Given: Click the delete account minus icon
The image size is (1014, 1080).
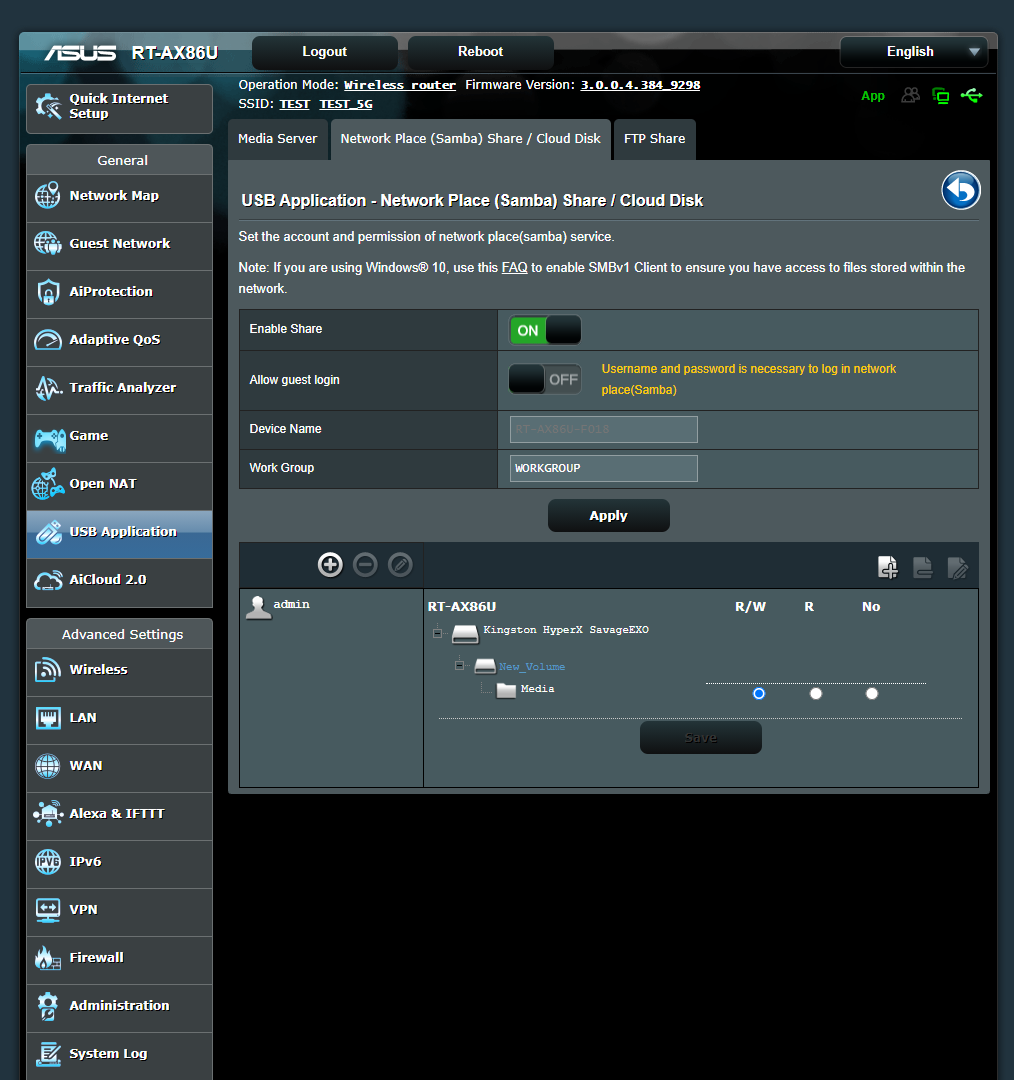Looking at the screenshot, I should click(365, 565).
